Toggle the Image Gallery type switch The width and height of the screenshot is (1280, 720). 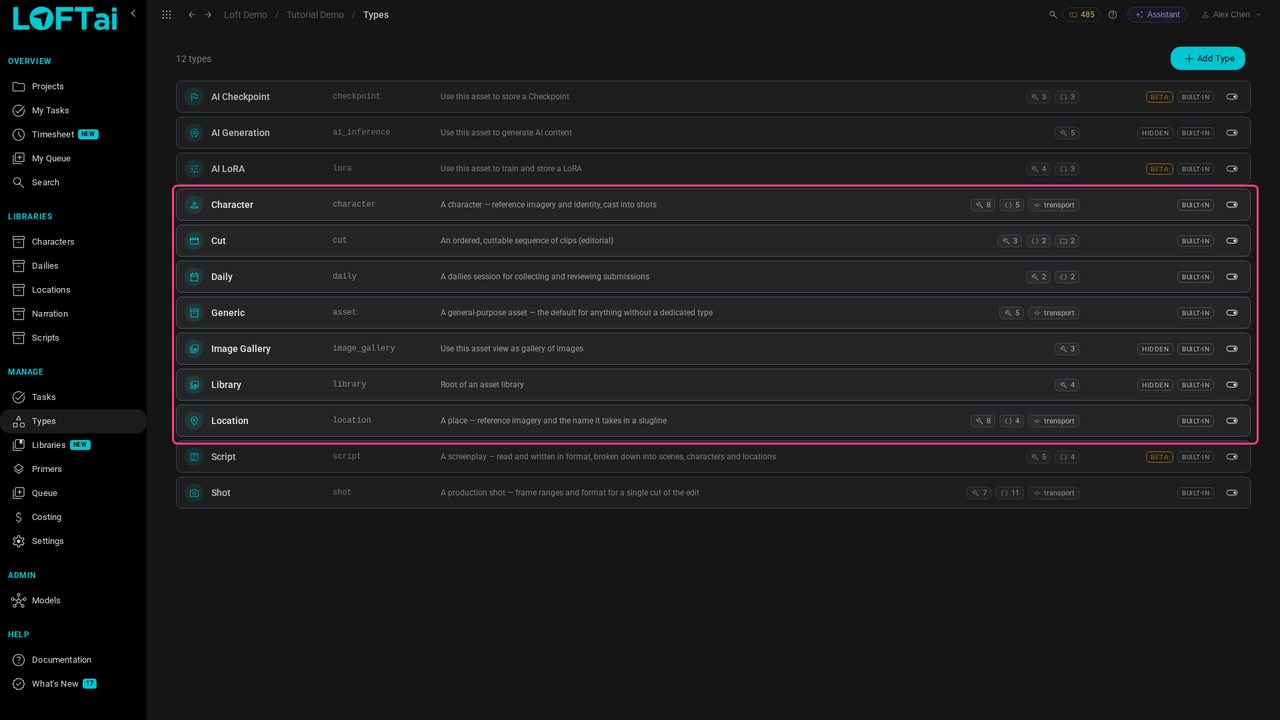click(1232, 349)
